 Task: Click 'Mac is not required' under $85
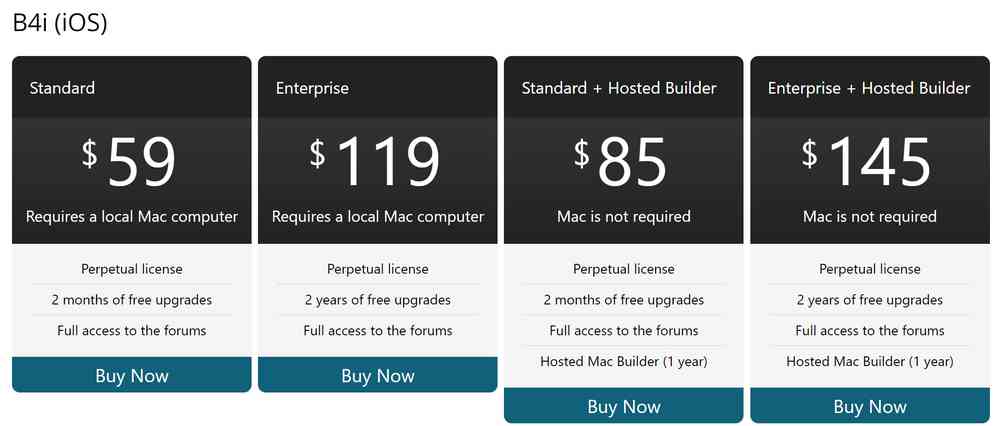(x=624, y=216)
